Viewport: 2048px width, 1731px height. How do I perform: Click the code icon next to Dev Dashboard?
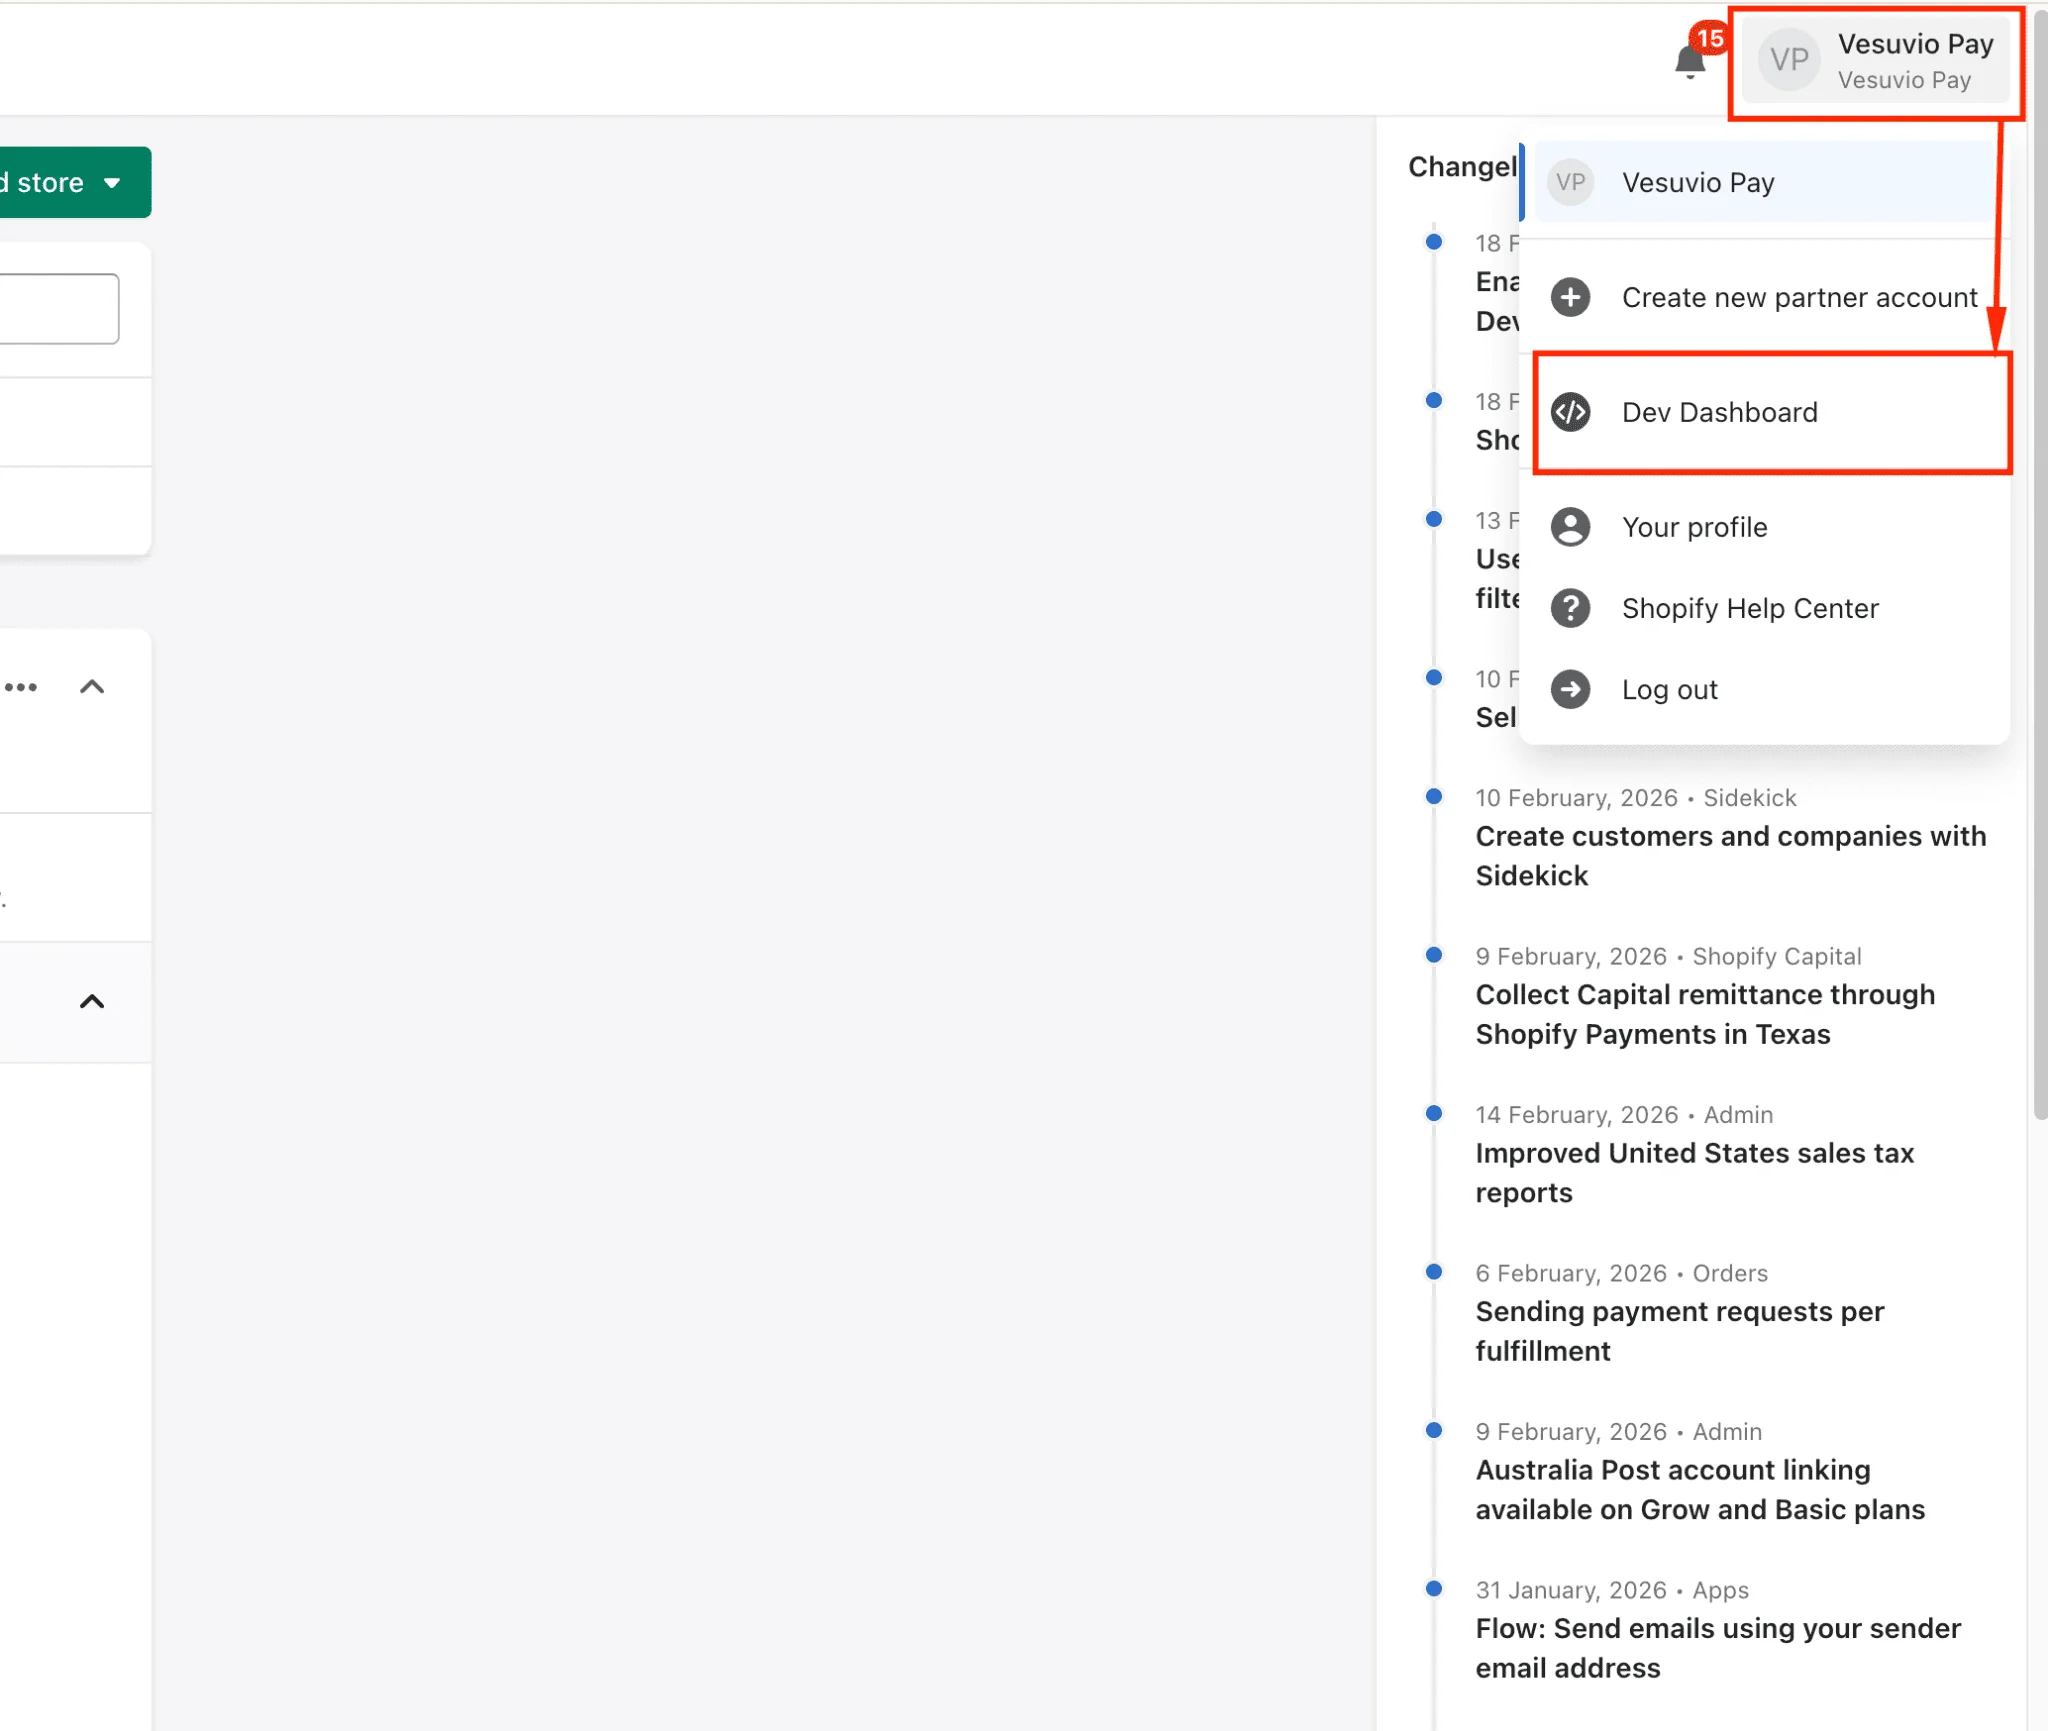(x=1568, y=412)
